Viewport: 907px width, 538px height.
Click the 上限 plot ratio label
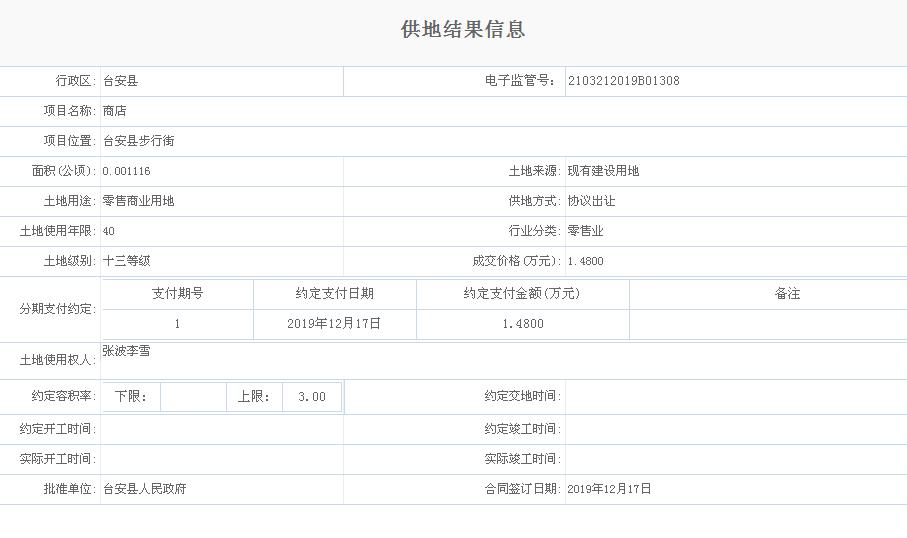(x=254, y=397)
